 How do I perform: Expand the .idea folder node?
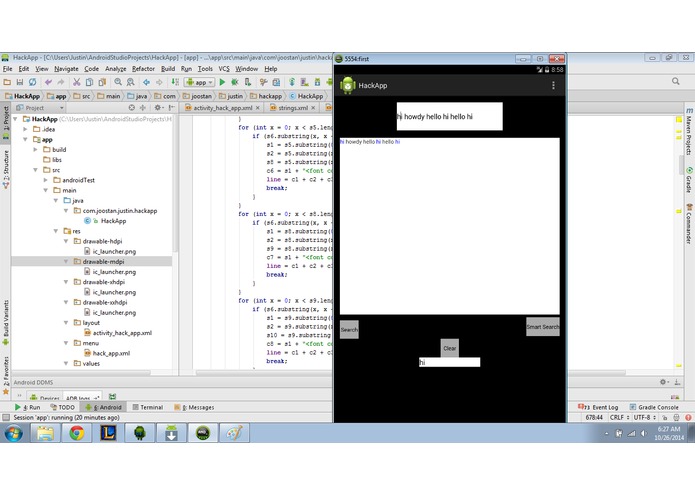26,129
